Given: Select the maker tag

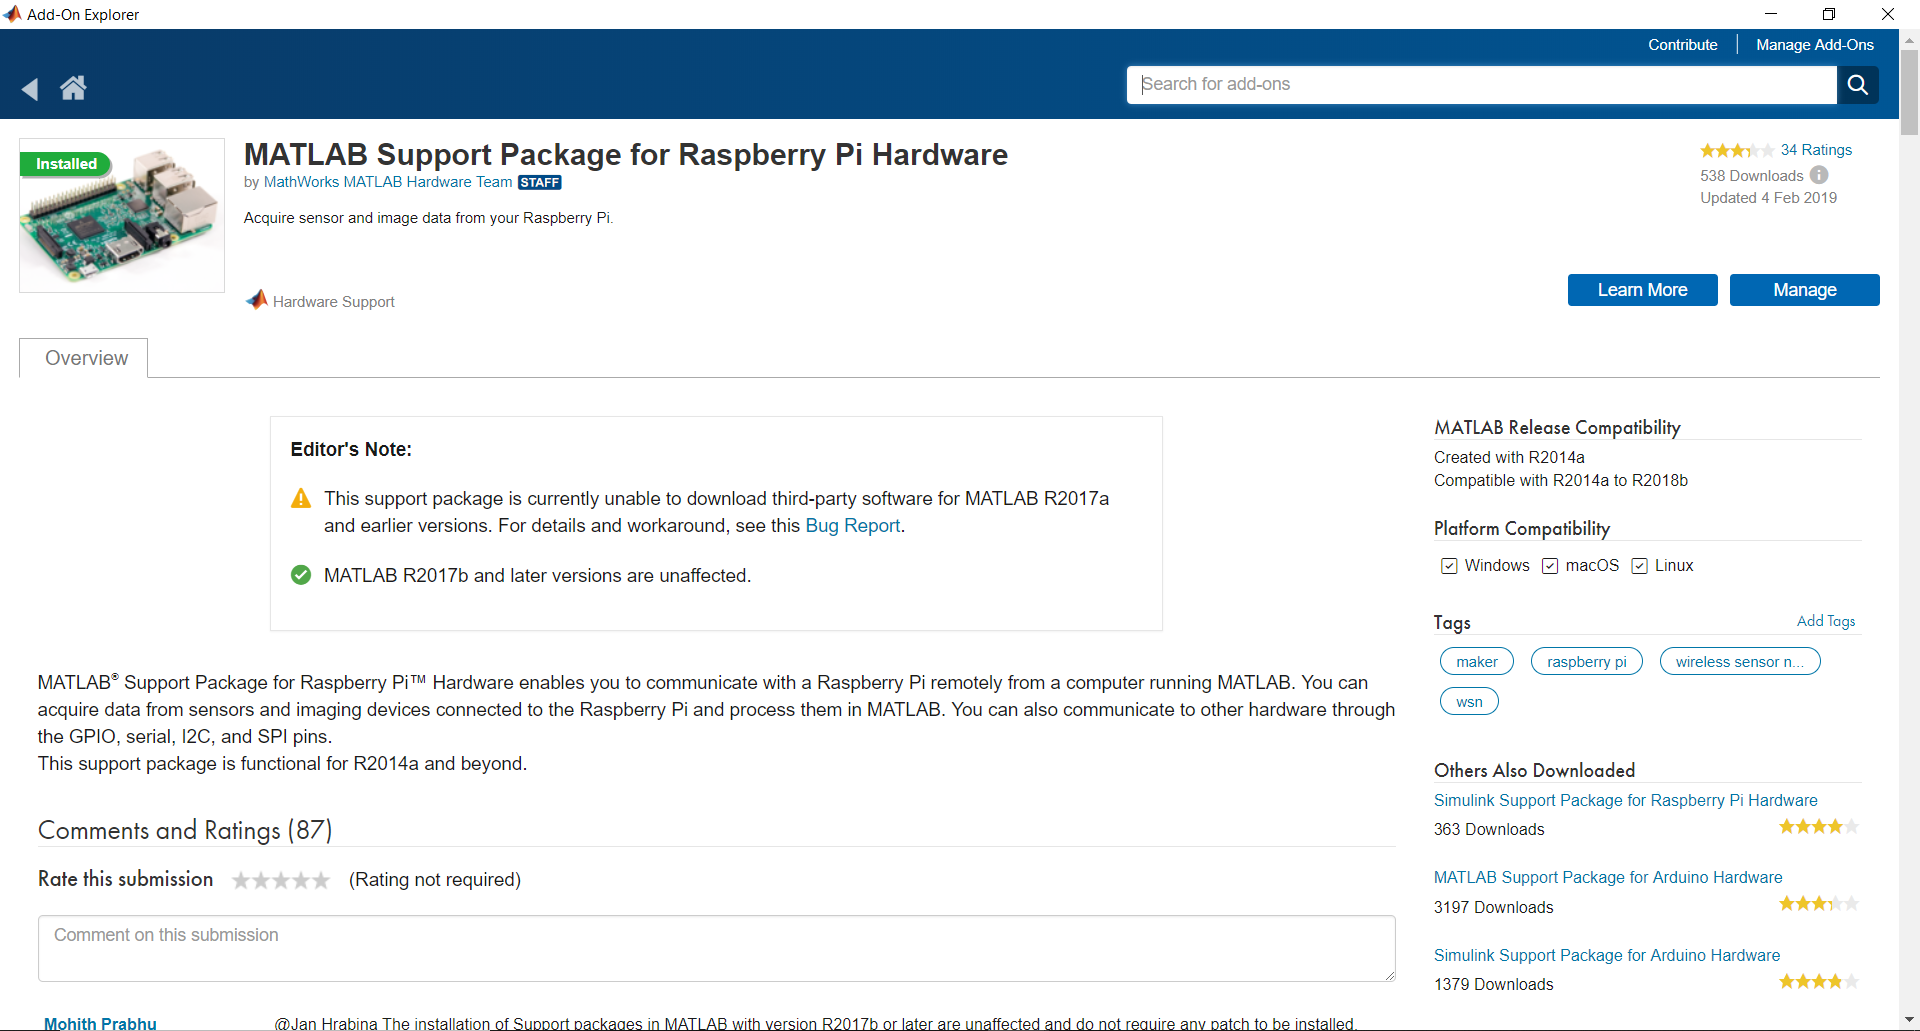Looking at the screenshot, I should pyautogui.click(x=1477, y=662).
